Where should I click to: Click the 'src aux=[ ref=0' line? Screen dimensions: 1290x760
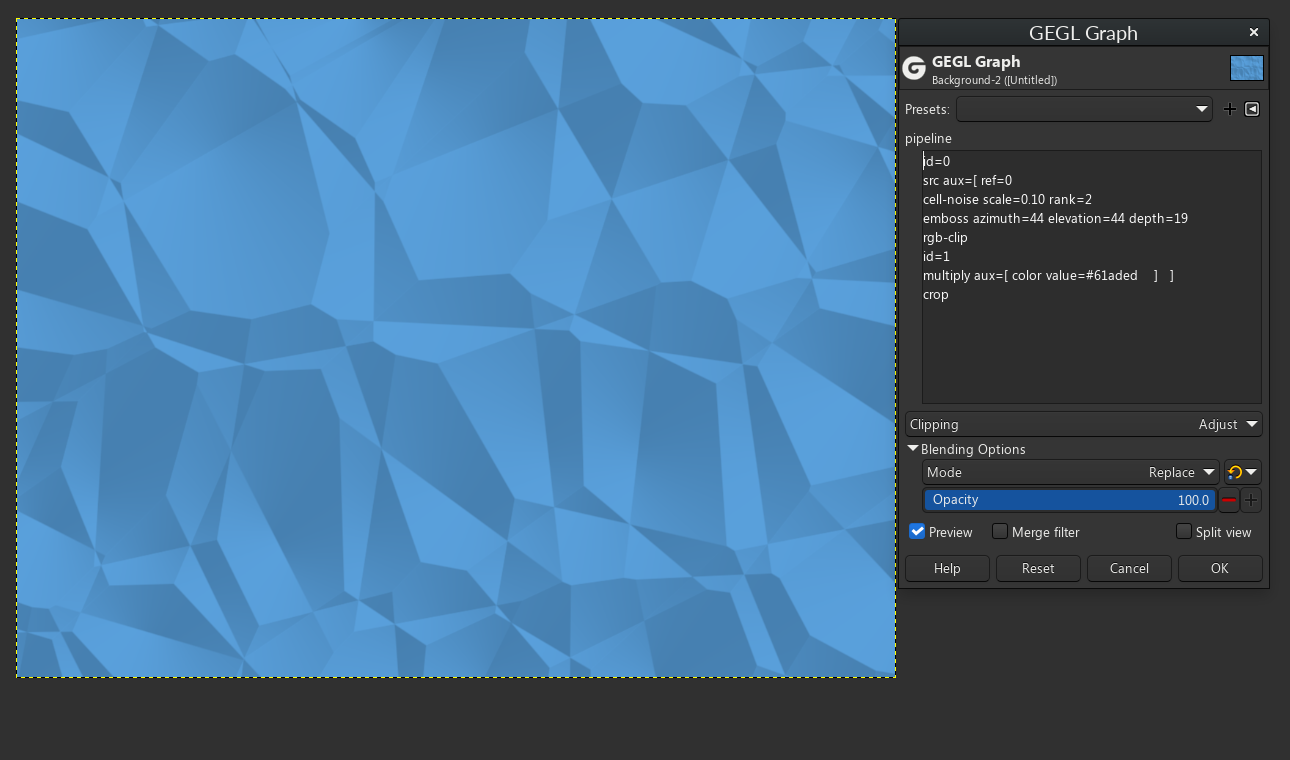tap(967, 180)
